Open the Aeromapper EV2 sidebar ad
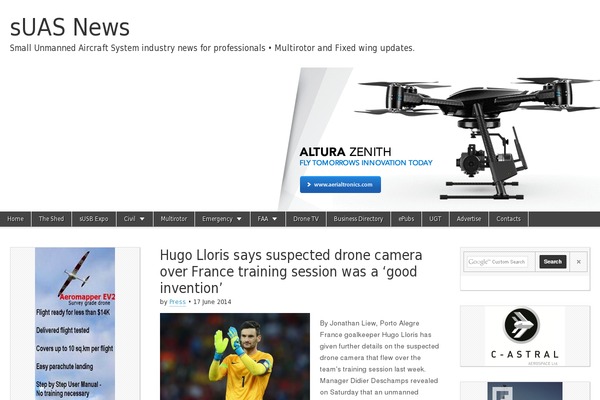 (x=75, y=323)
